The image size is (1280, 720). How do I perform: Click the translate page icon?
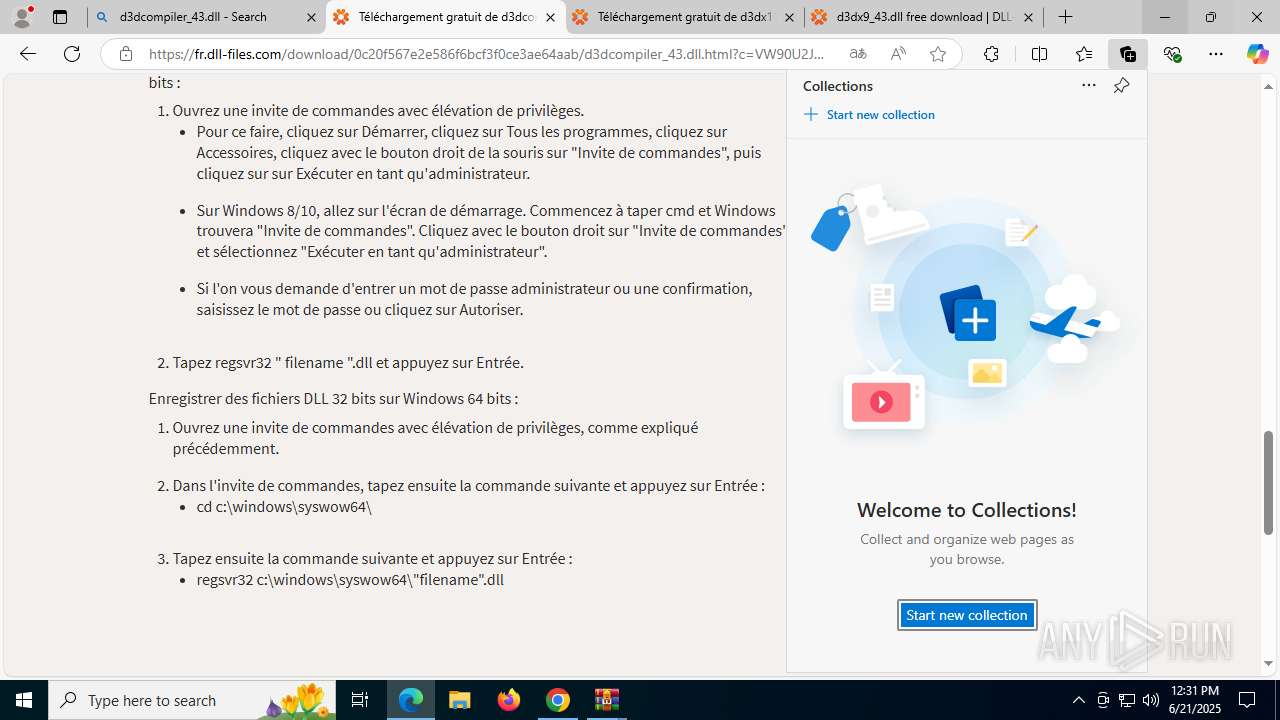pyautogui.click(x=858, y=54)
